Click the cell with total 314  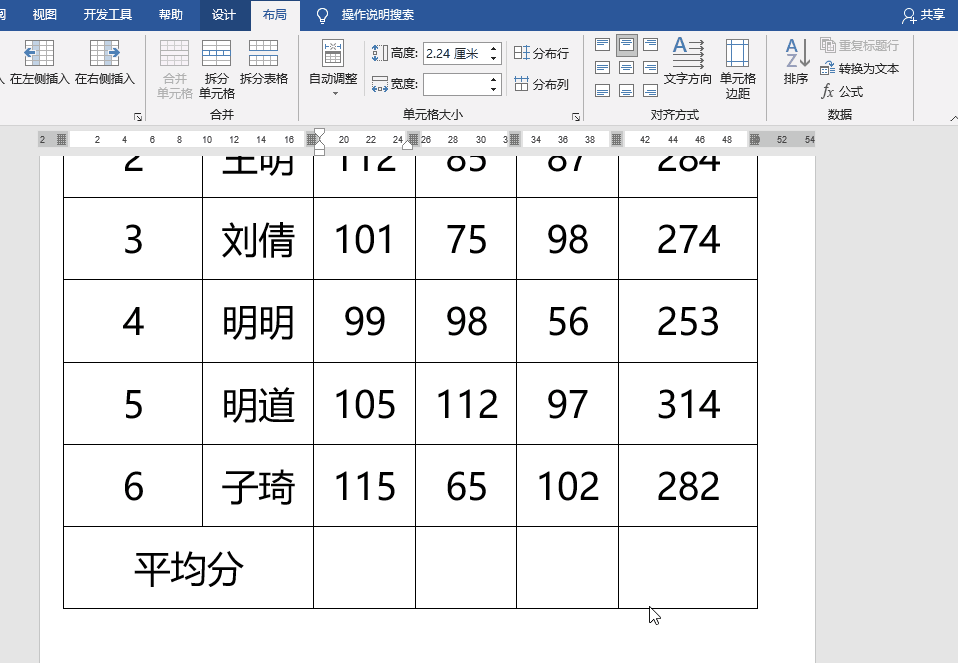[688, 404]
